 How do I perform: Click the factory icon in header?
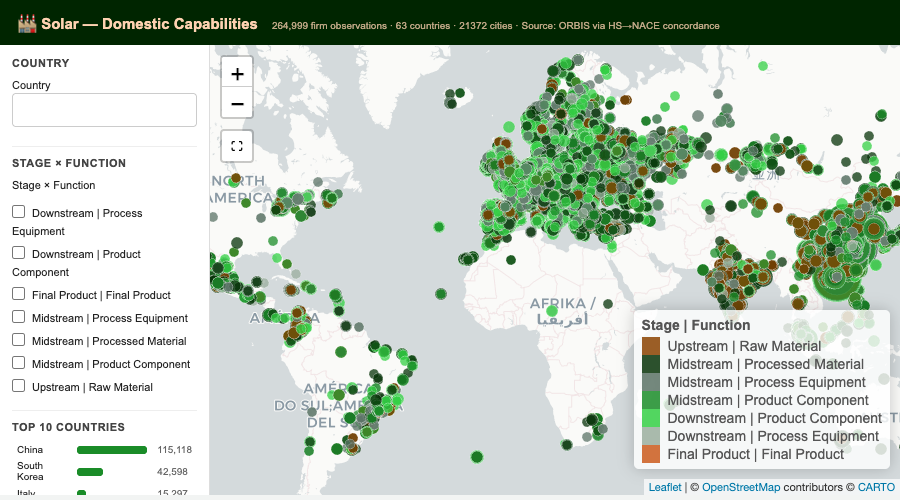pyautogui.click(x=26, y=24)
